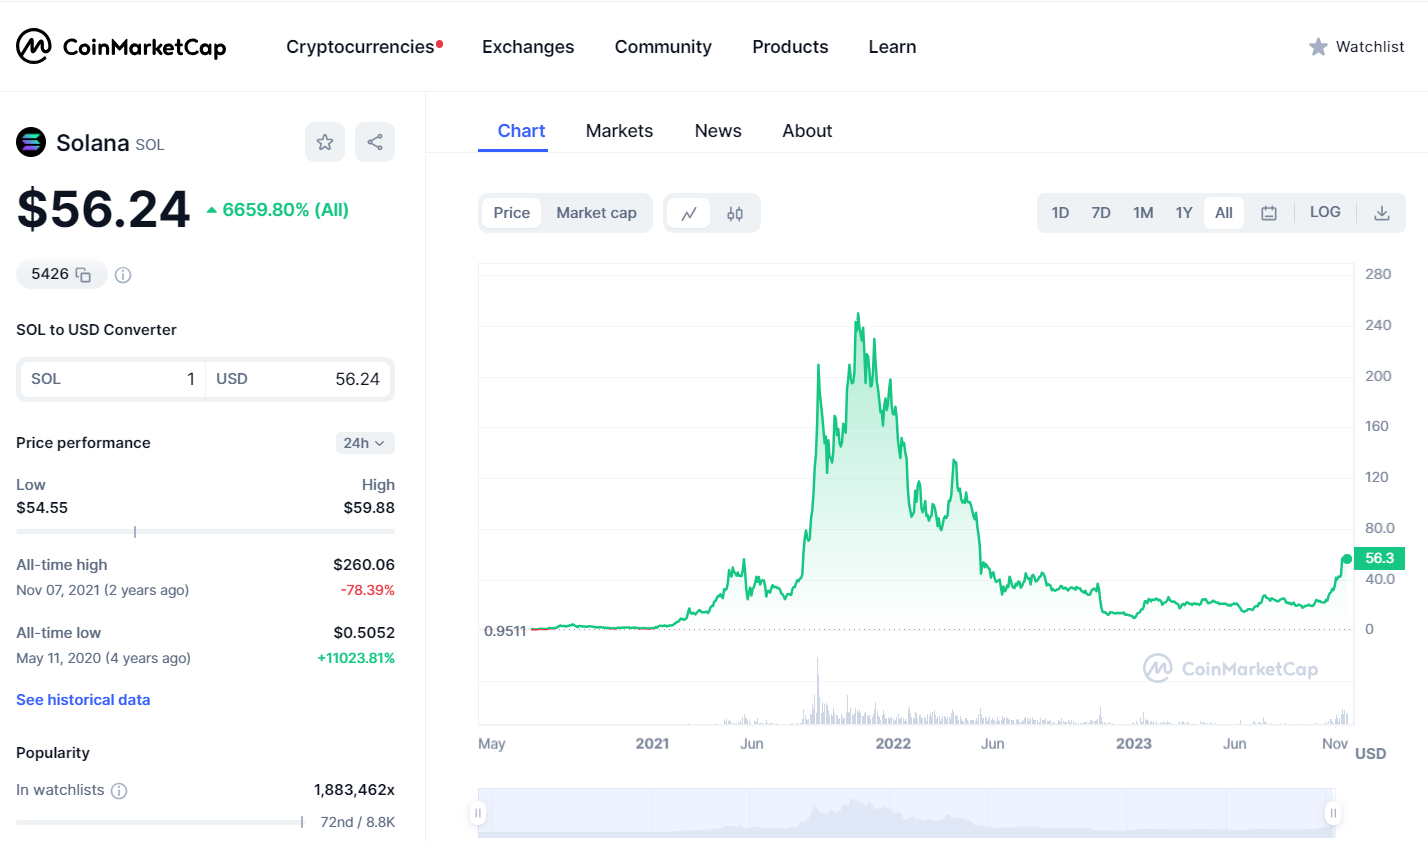This screenshot has height=842, width=1428.
Task: Switch to candlestick chart view
Action: coord(735,213)
